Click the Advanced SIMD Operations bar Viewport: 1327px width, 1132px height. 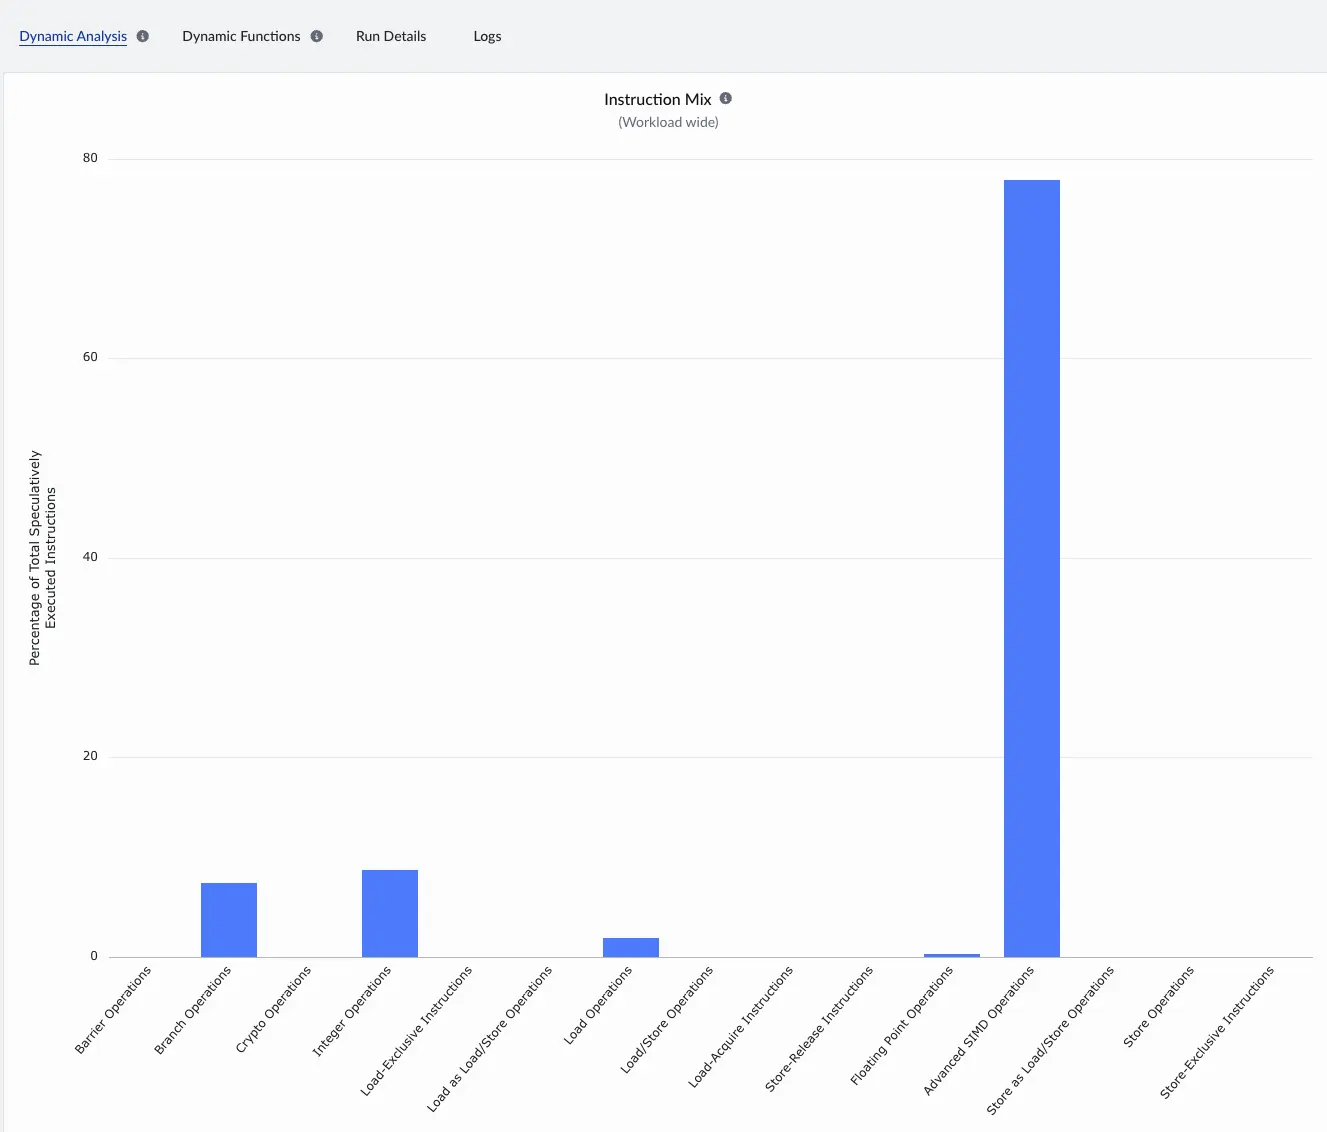tap(1031, 568)
